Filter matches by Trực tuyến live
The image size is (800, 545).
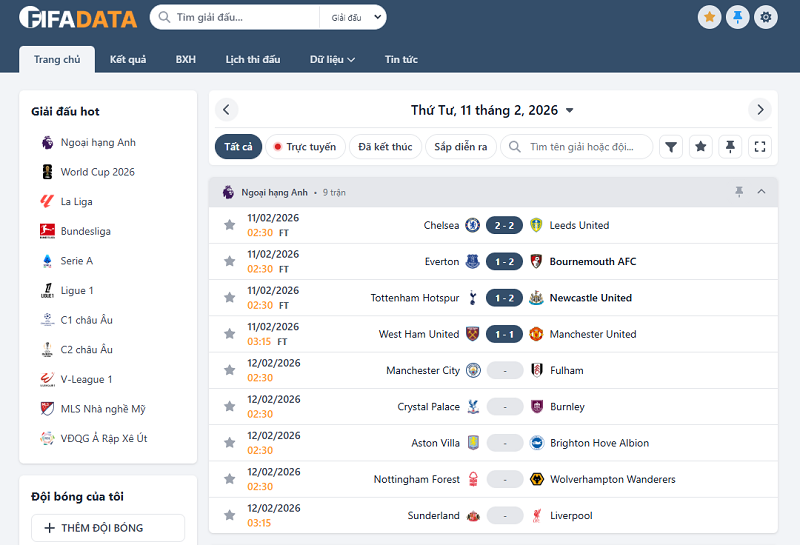[x=306, y=147]
